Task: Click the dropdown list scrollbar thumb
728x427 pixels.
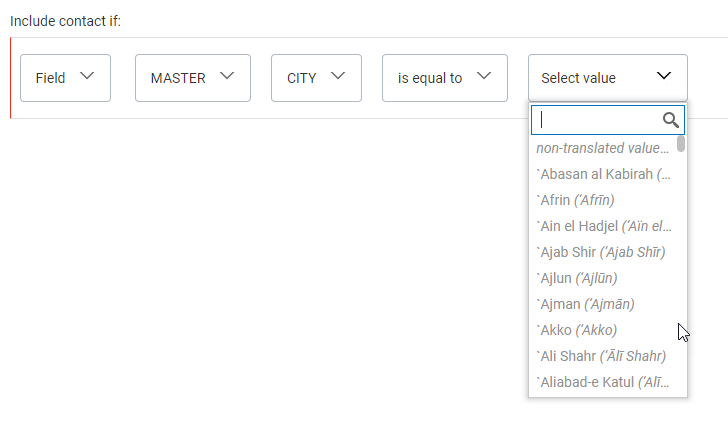Action: point(681,144)
